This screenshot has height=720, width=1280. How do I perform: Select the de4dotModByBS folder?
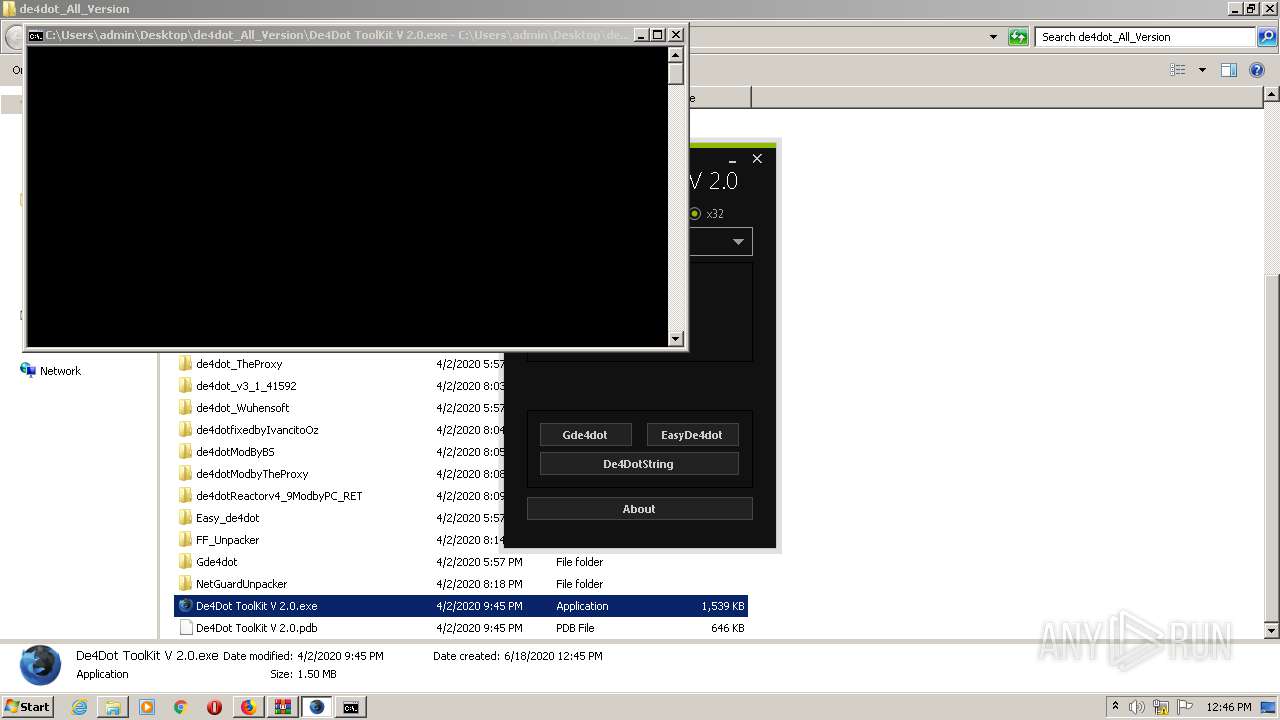(x=235, y=452)
